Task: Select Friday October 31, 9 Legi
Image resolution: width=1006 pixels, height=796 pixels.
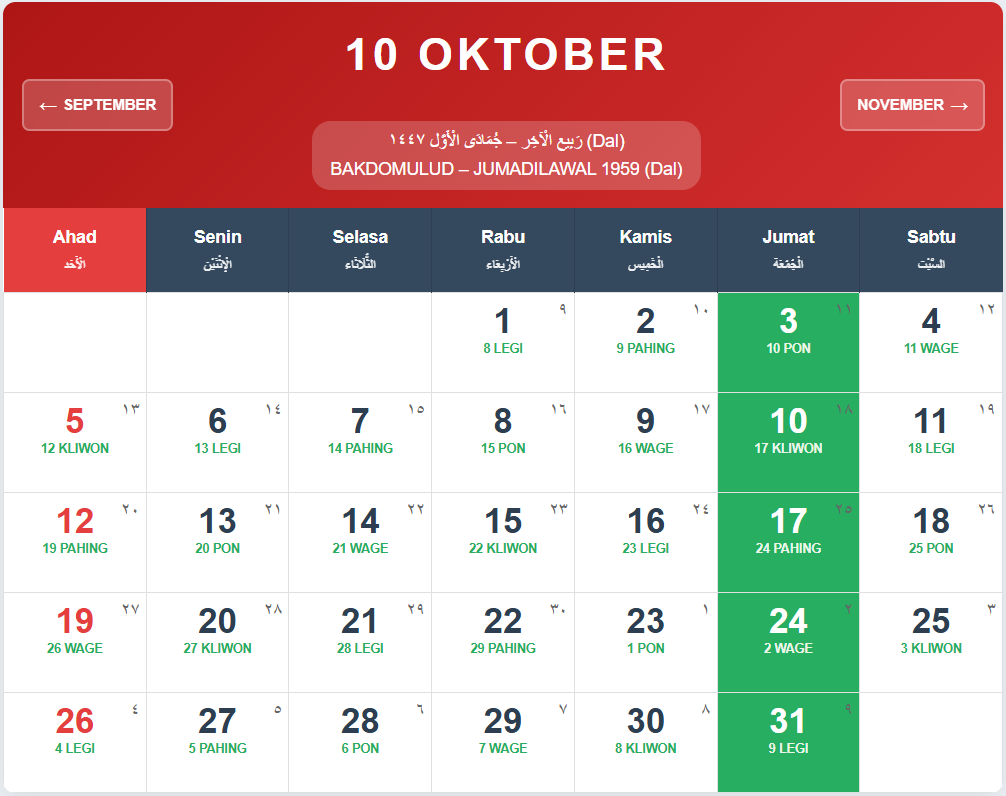Action: (788, 732)
